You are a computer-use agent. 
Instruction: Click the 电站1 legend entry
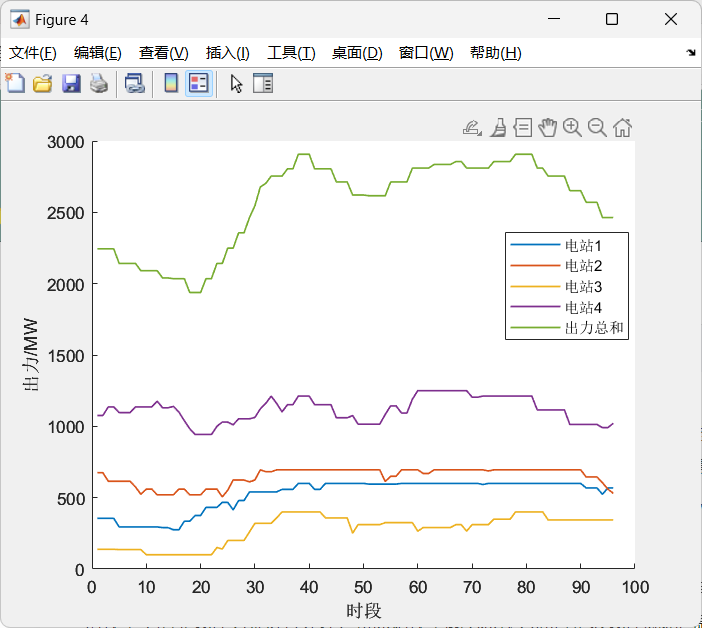click(583, 245)
